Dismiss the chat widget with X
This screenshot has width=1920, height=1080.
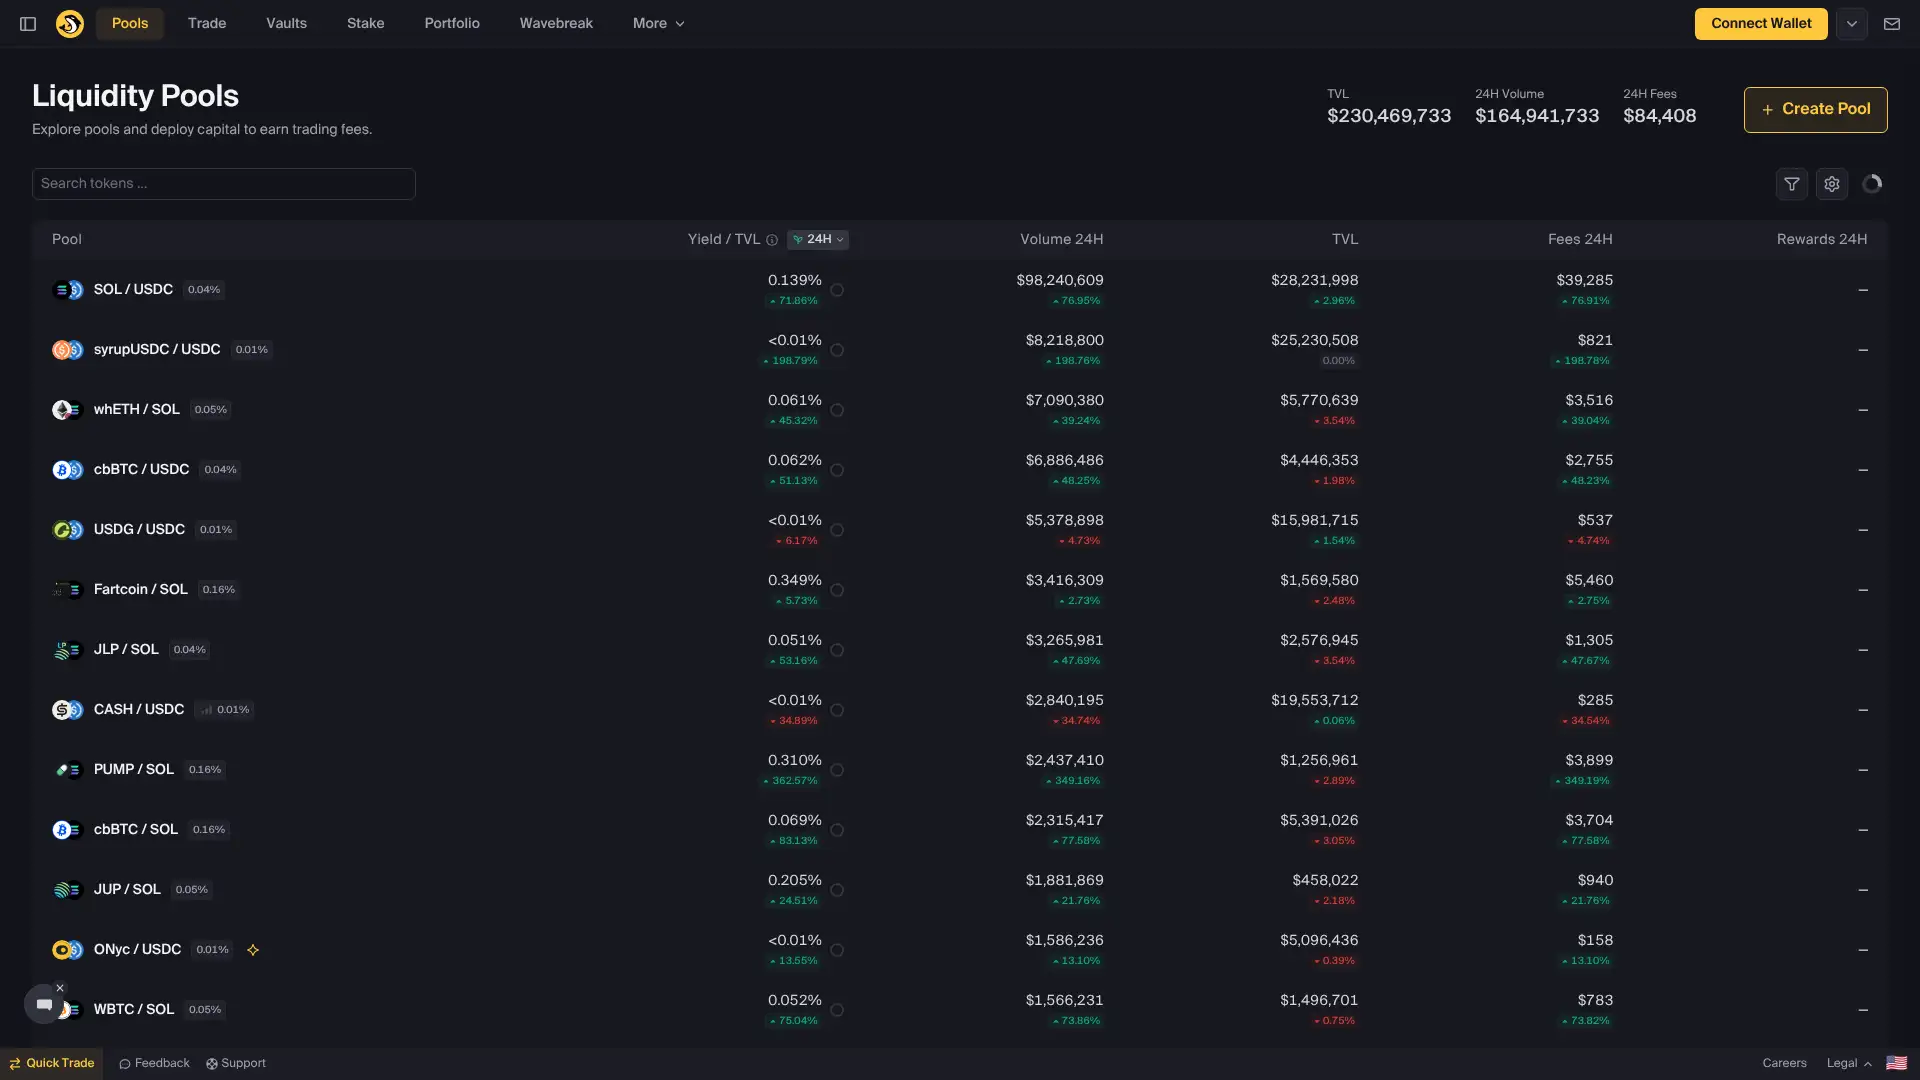60,988
